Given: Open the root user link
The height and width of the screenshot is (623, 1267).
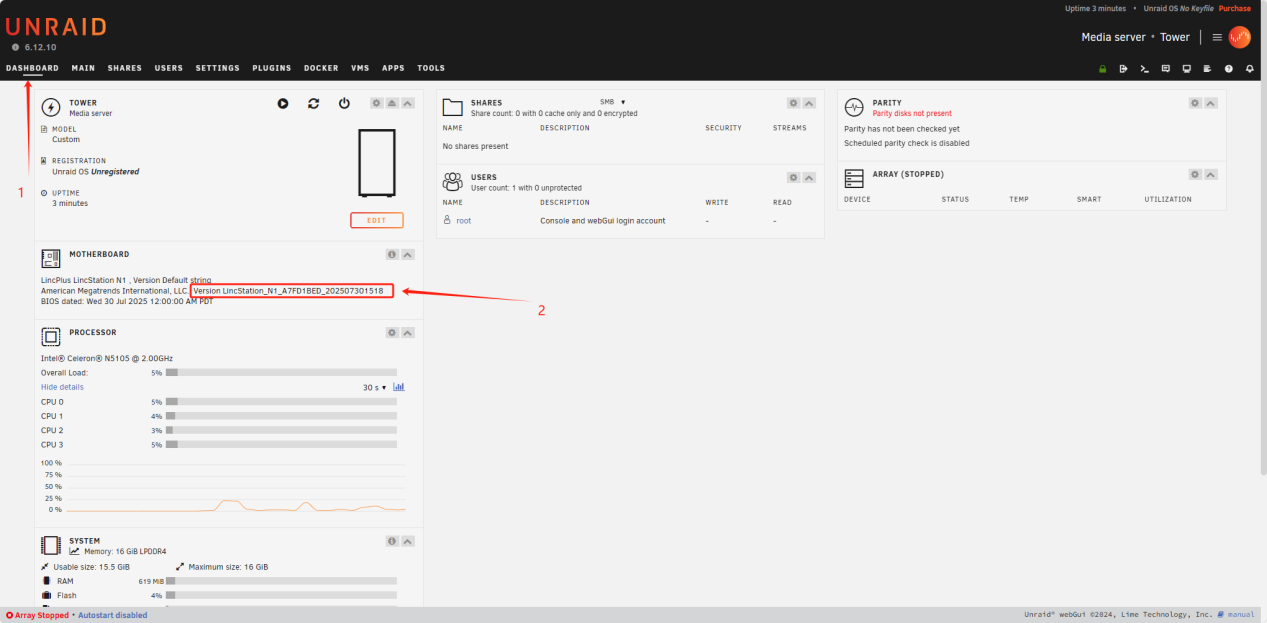Looking at the screenshot, I should [463, 220].
